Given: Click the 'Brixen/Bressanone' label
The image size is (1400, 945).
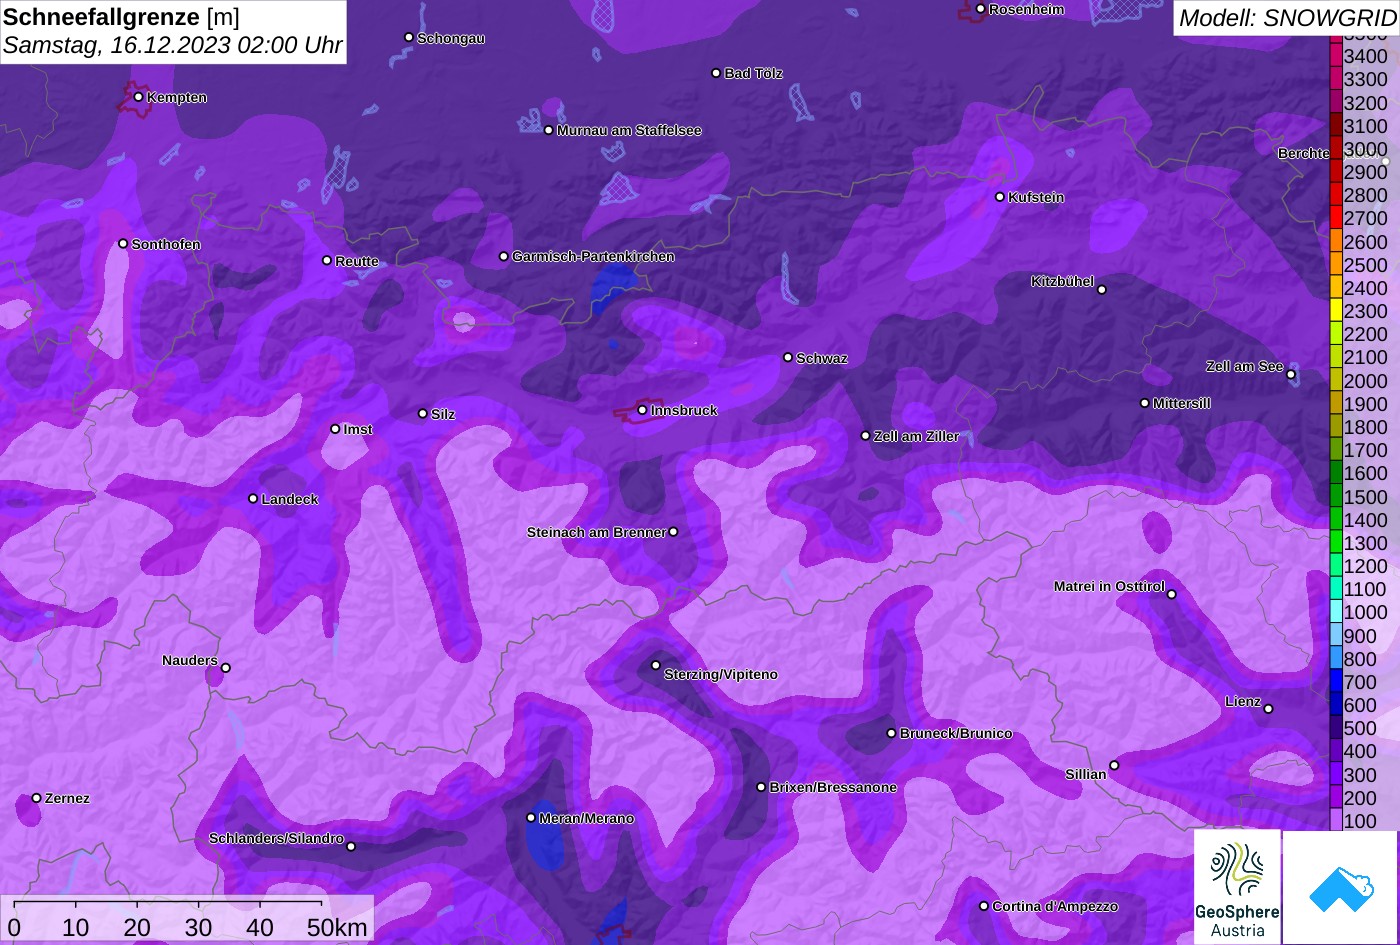Looking at the screenshot, I should pos(833,788).
